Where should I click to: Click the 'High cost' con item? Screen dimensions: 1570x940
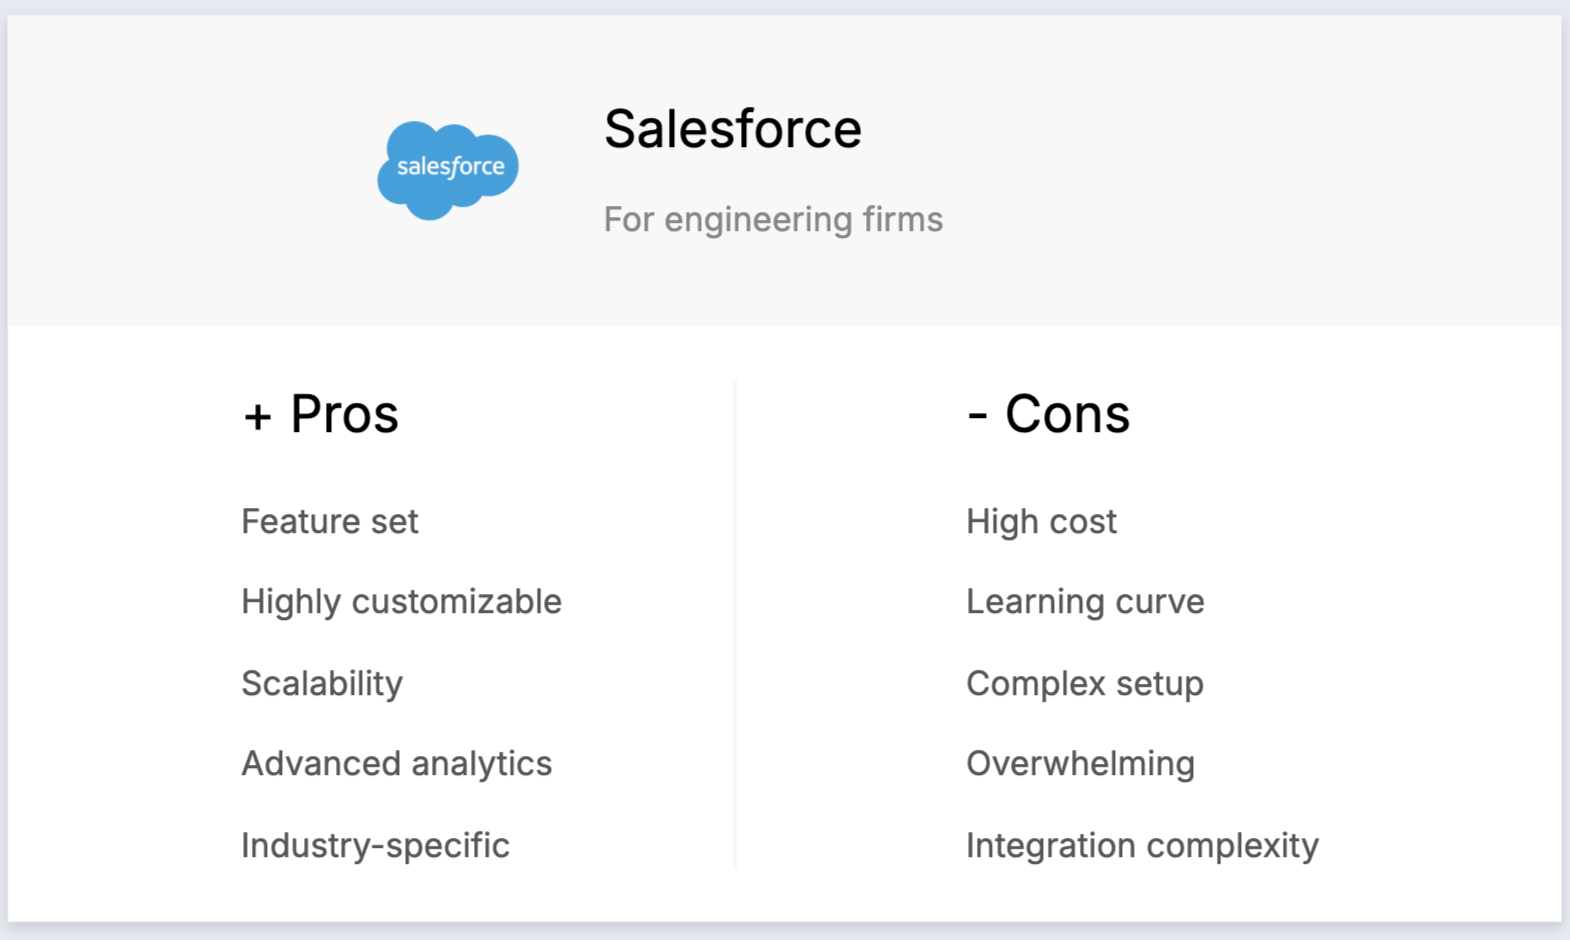pos(1041,522)
